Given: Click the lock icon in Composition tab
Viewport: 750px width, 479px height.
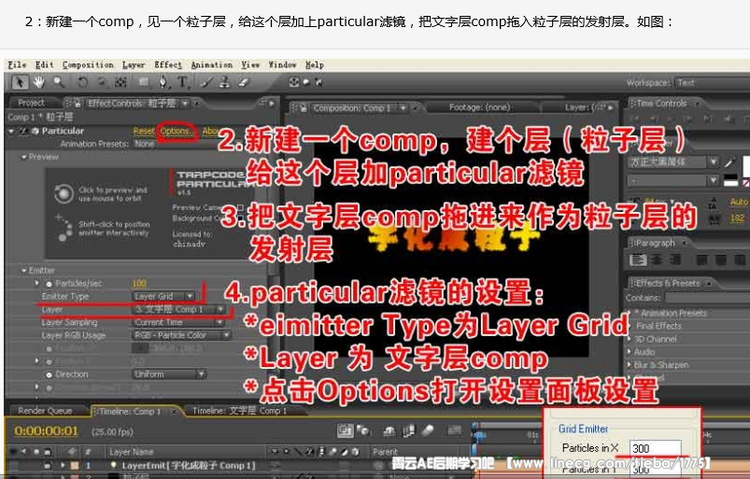Looking at the screenshot, I should 303,108.
